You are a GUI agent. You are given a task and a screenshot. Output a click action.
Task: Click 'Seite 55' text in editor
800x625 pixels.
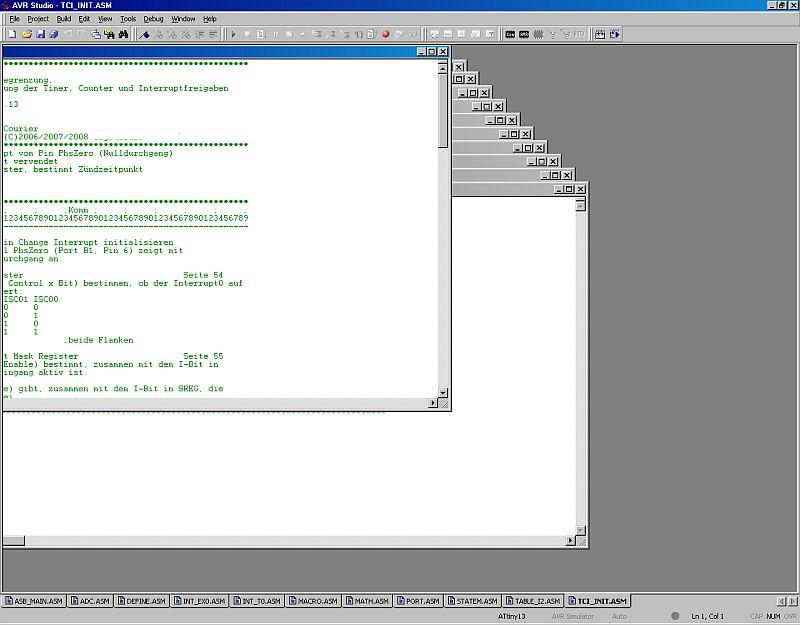tap(203, 356)
